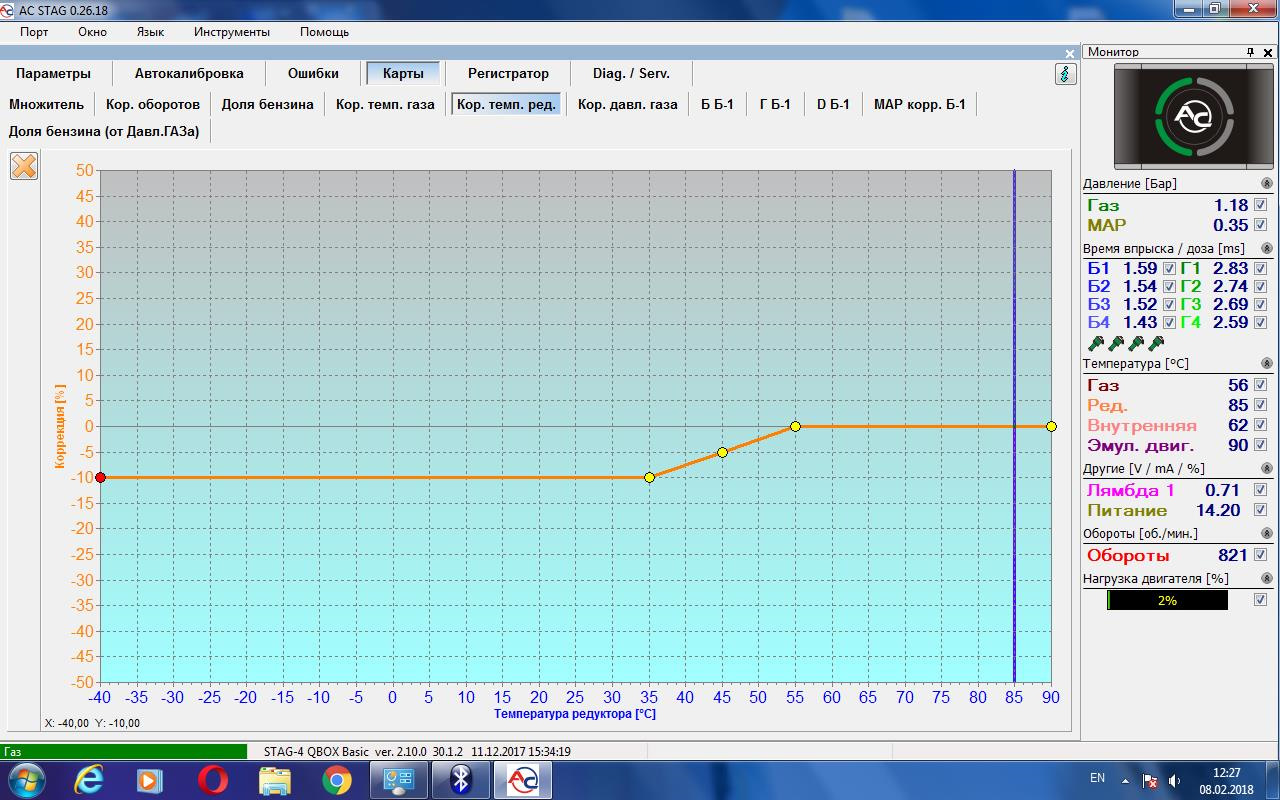The image size is (1280, 800).
Task: Open the Кор. оборотов map
Action: (153, 104)
